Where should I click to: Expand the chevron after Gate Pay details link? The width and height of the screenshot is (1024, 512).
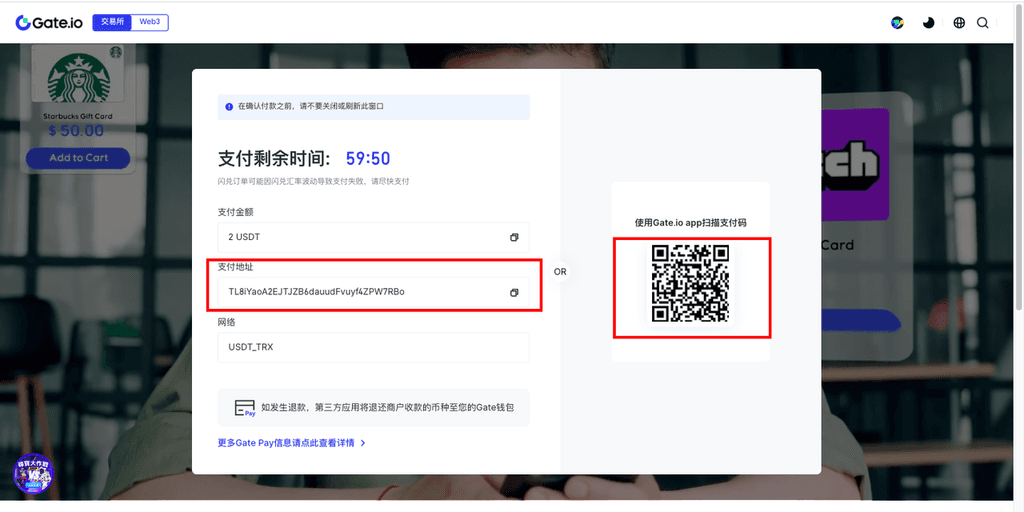coord(363,442)
